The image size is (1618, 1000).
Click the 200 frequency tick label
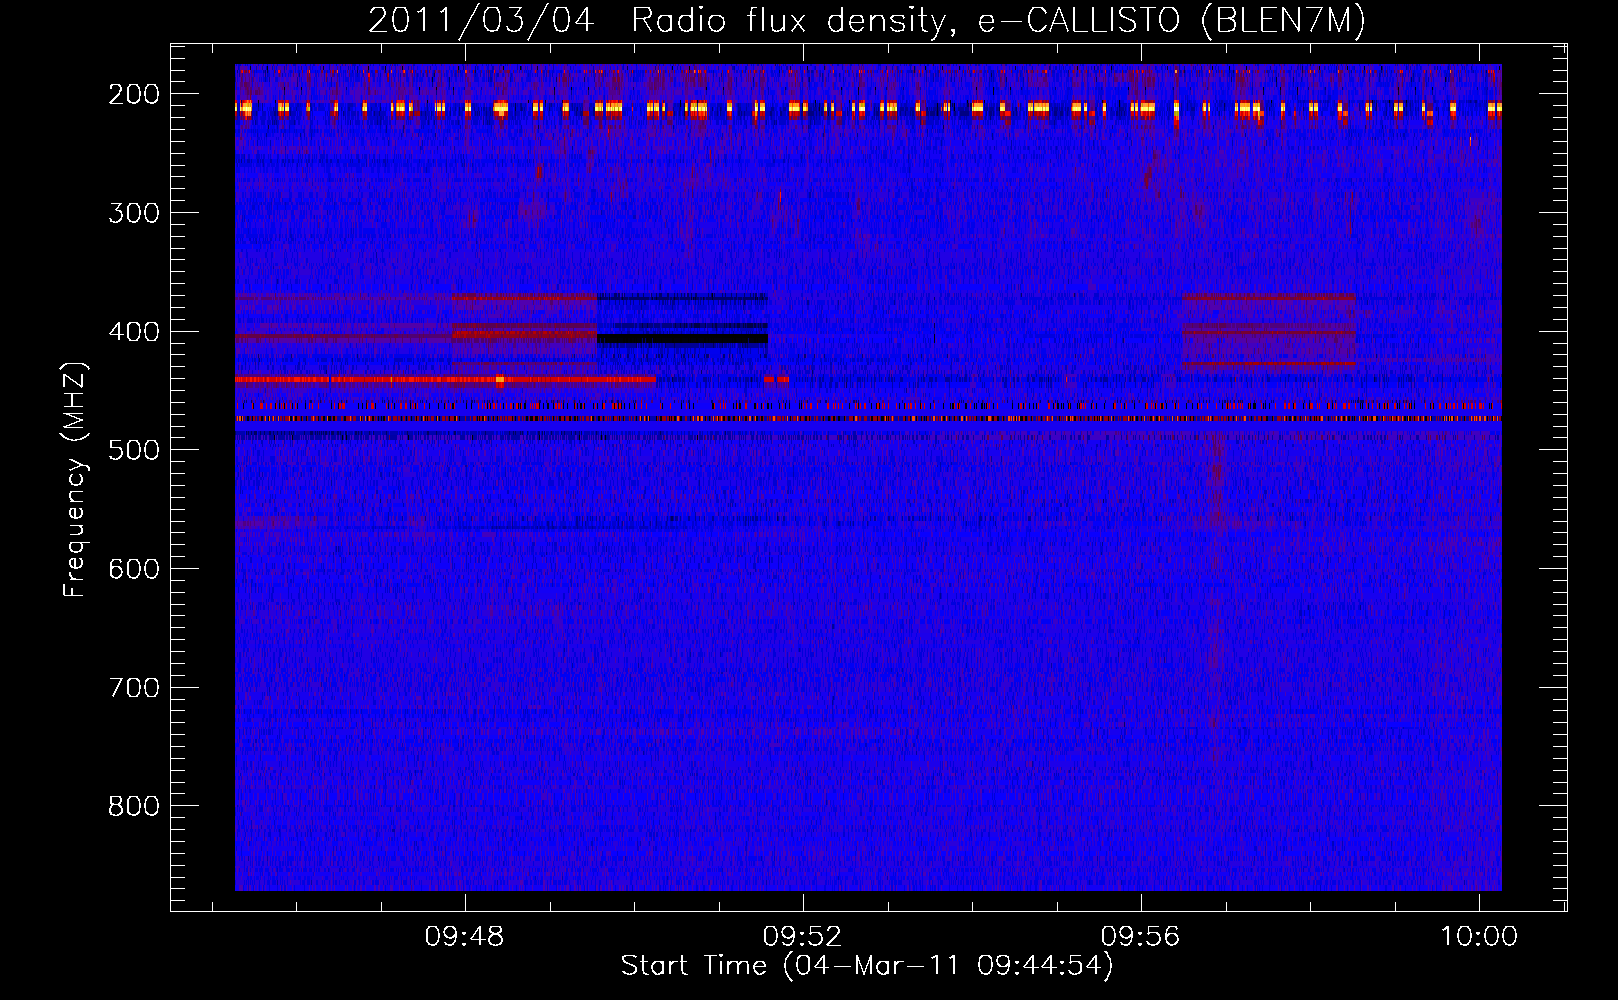[x=134, y=94]
